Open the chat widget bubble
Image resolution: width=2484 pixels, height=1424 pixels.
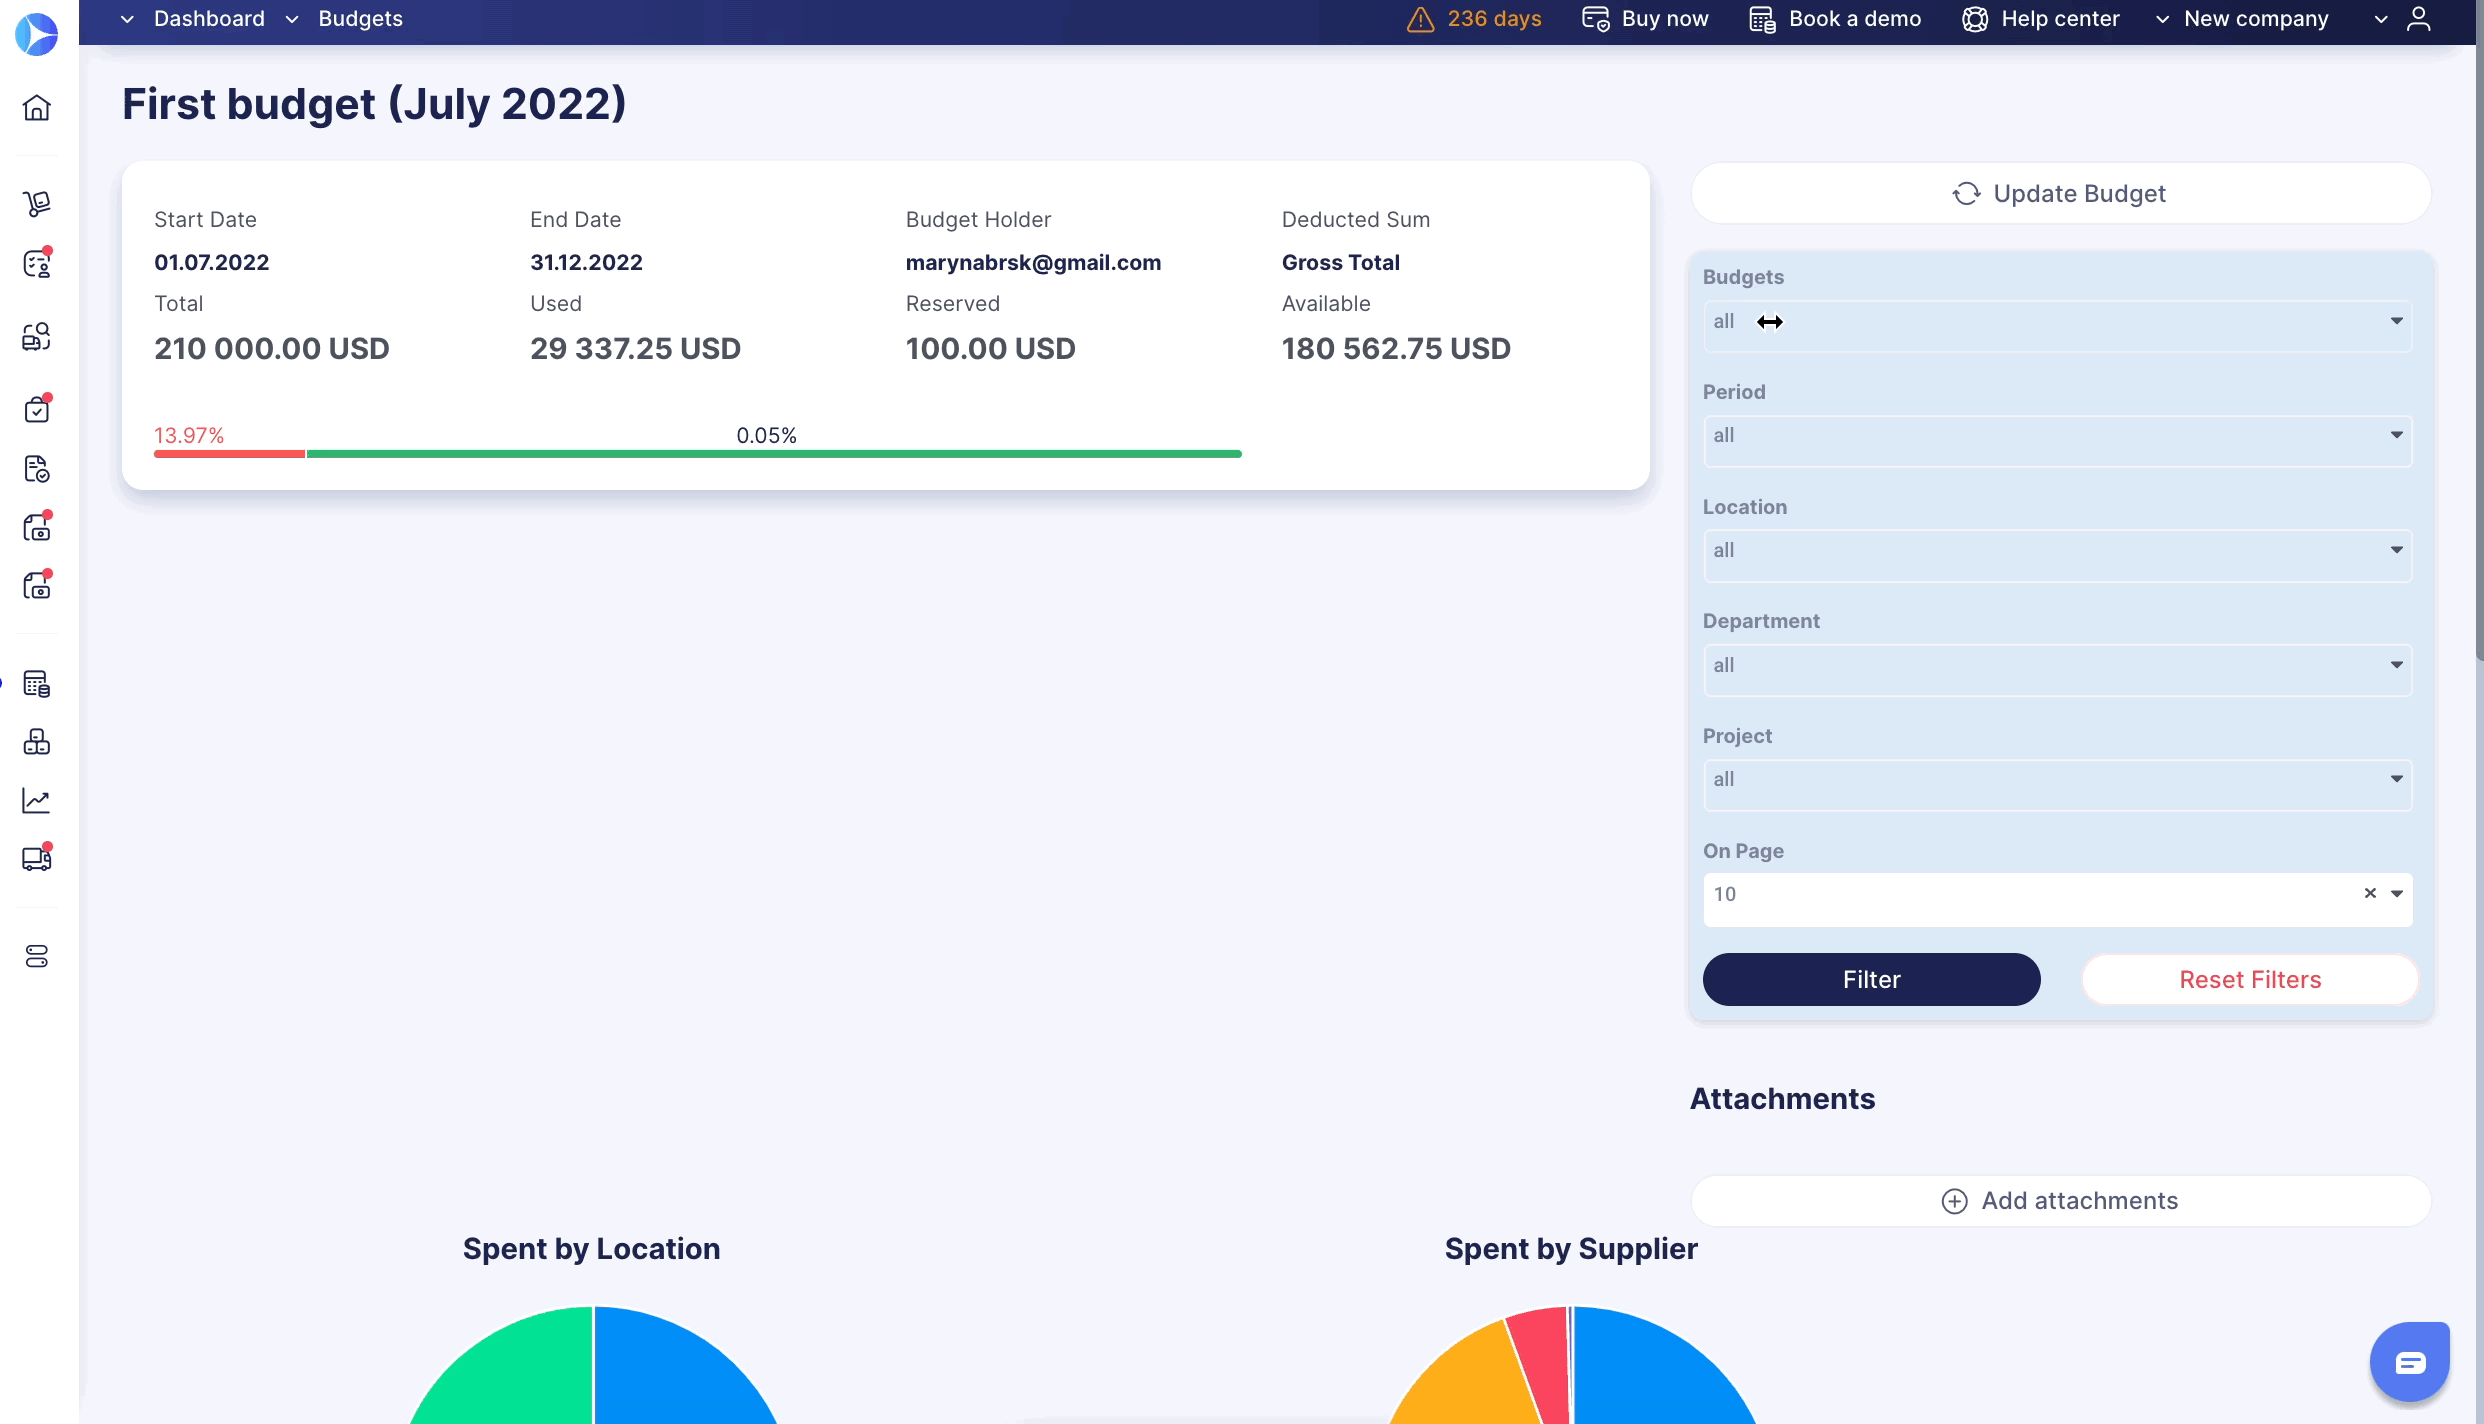[x=2410, y=1362]
